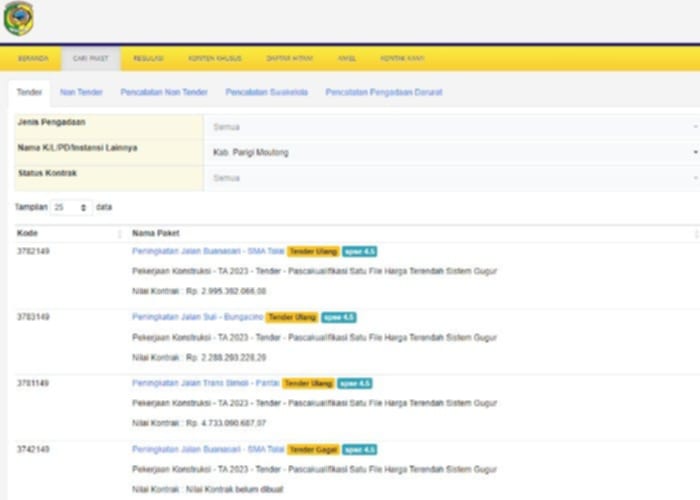Click Tender Ulang badge on Sui - Bungacino row
The image size is (700, 500).
point(292,317)
